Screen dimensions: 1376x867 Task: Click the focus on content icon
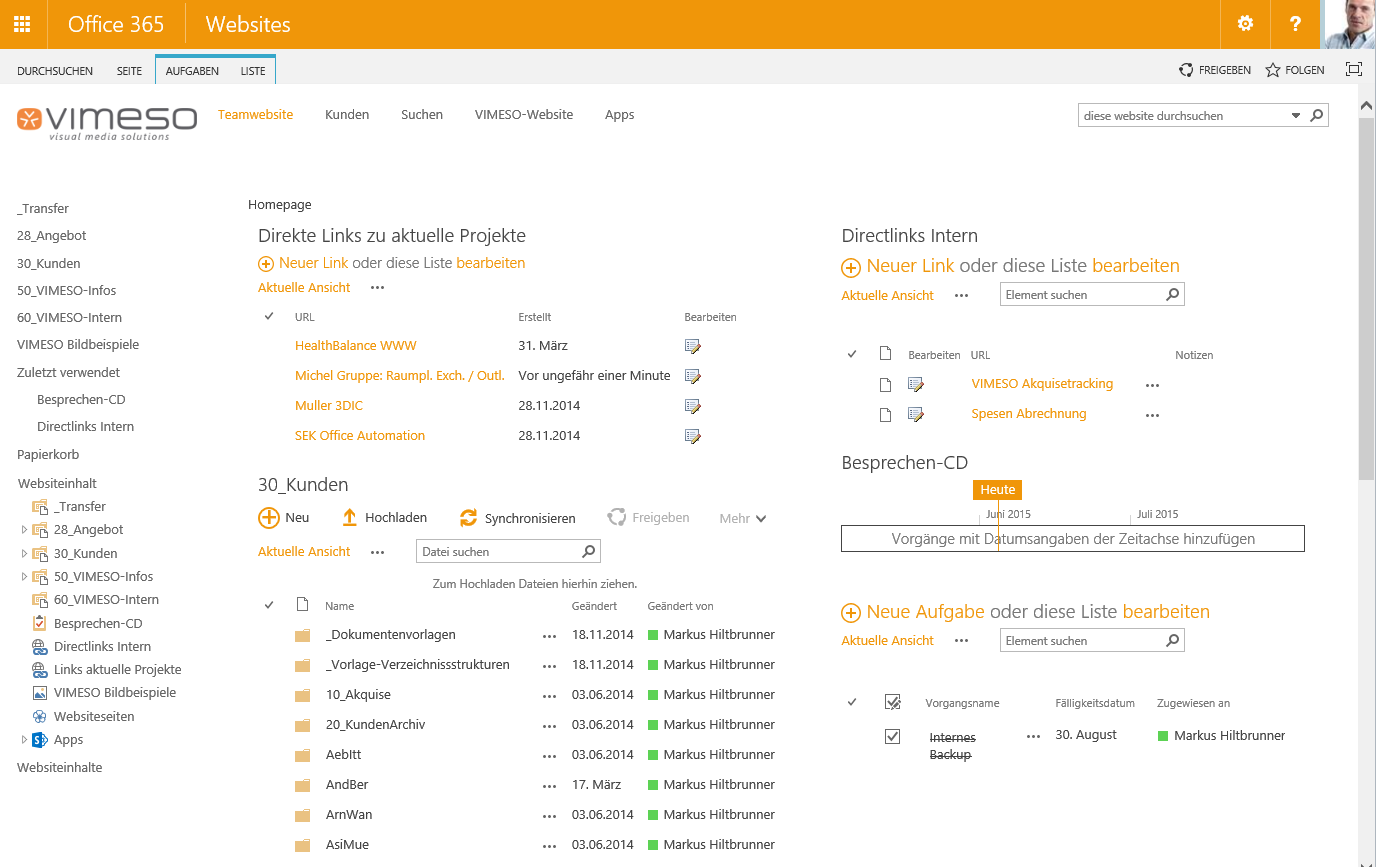[x=1354, y=69]
